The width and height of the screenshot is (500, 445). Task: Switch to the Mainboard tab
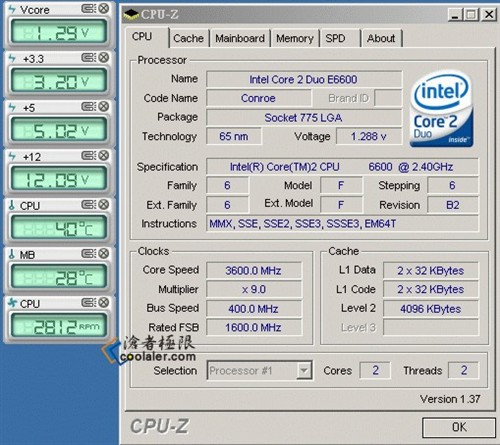(x=240, y=38)
